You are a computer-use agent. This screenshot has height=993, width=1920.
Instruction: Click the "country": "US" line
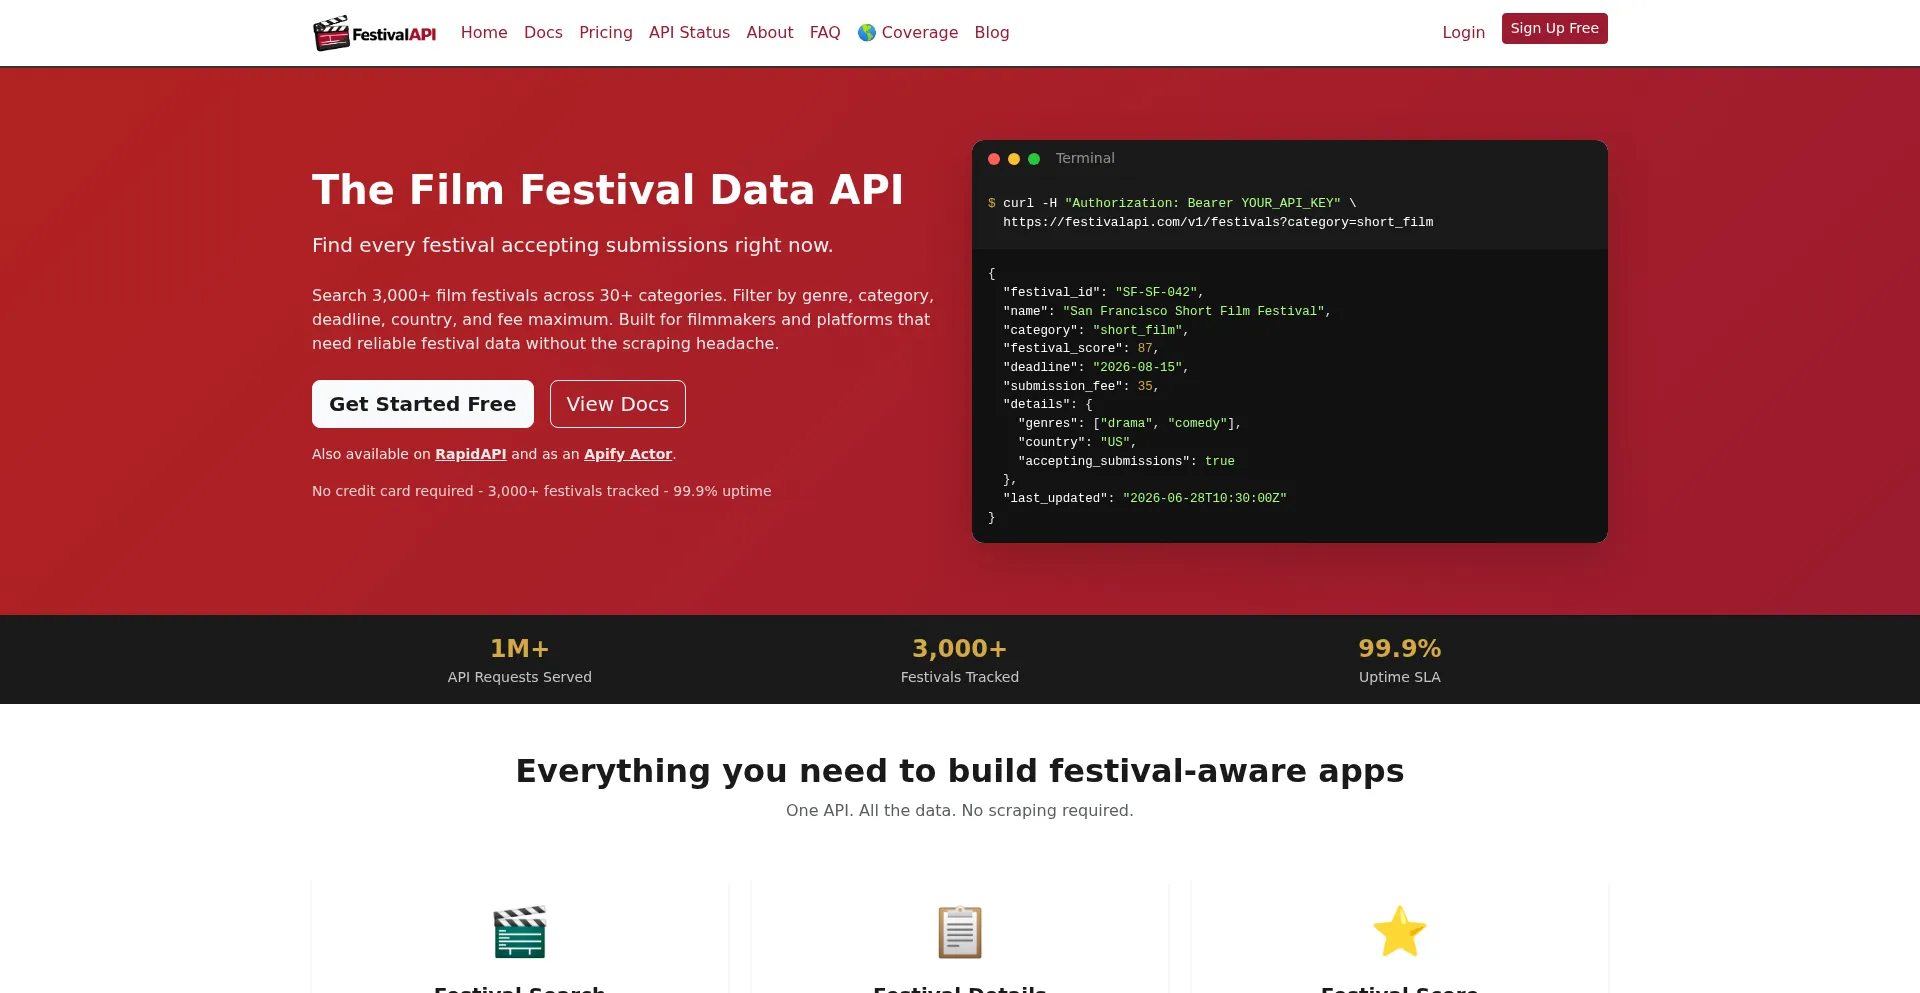click(x=1077, y=442)
